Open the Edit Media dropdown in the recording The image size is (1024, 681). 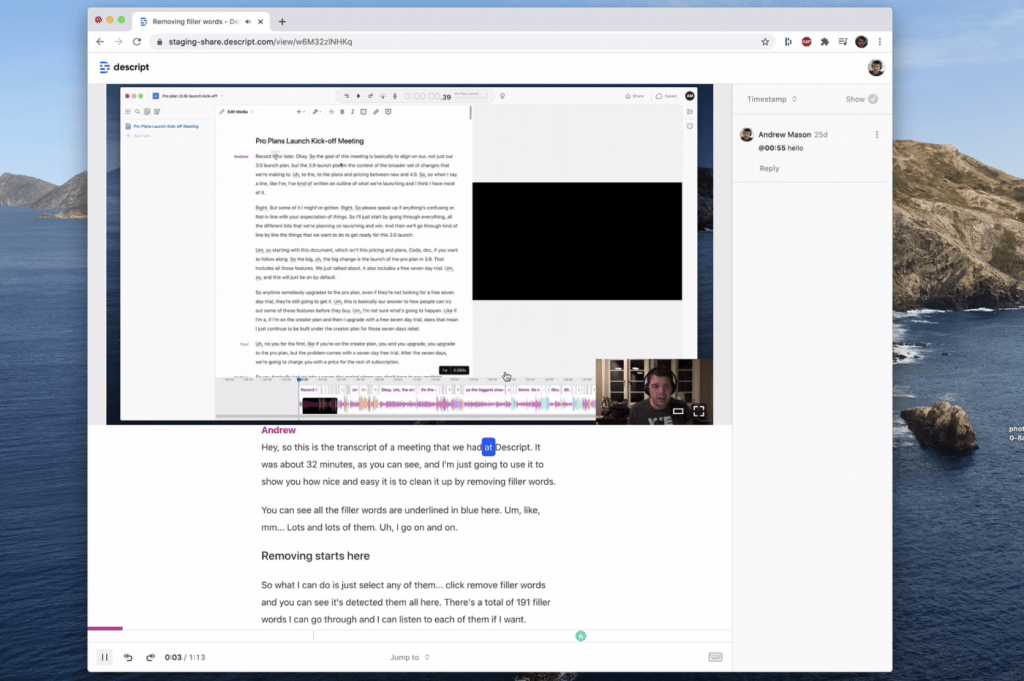tap(236, 112)
